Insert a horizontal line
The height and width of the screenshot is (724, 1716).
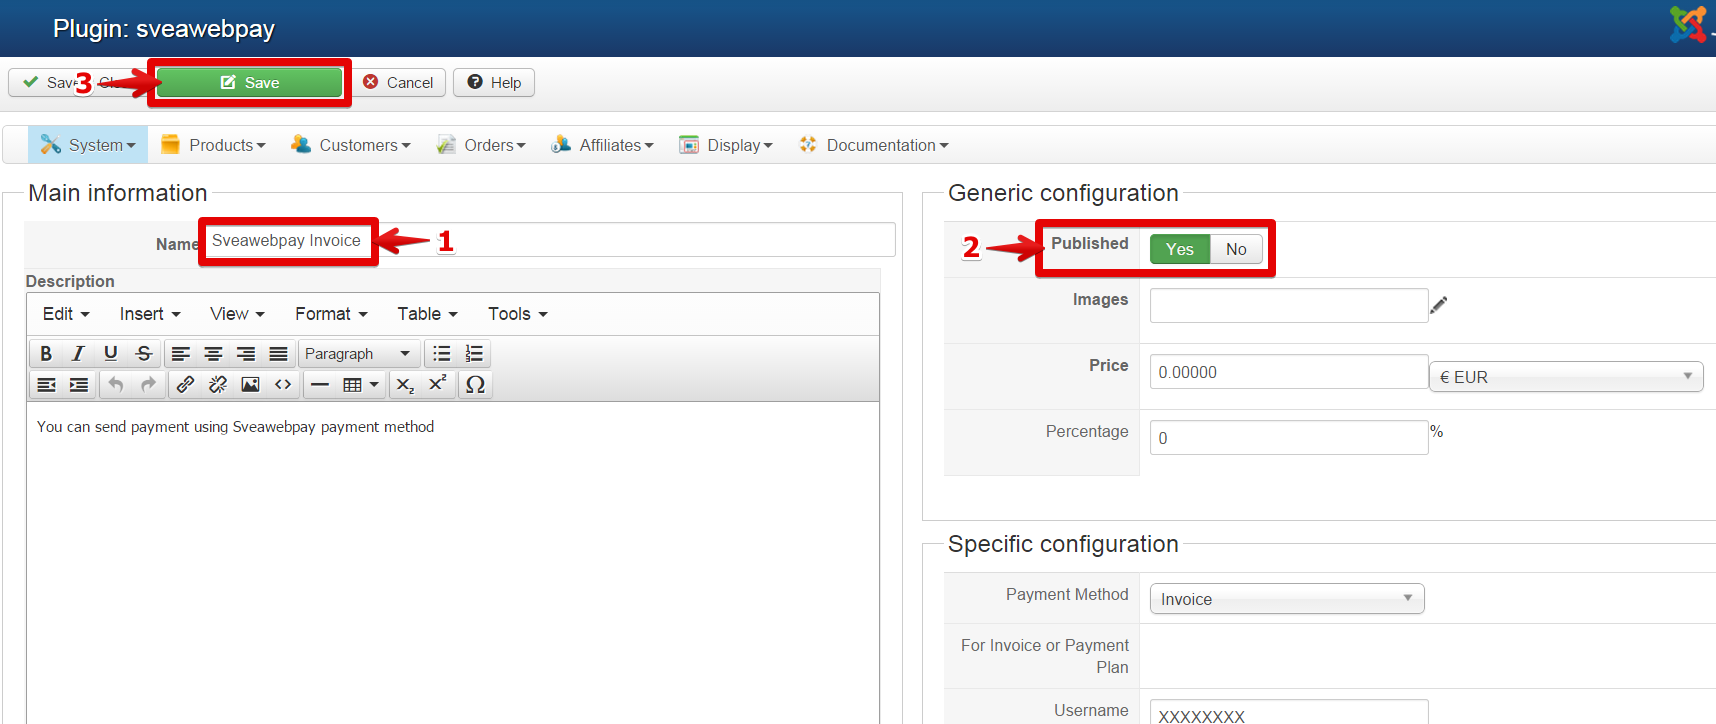[x=320, y=385]
